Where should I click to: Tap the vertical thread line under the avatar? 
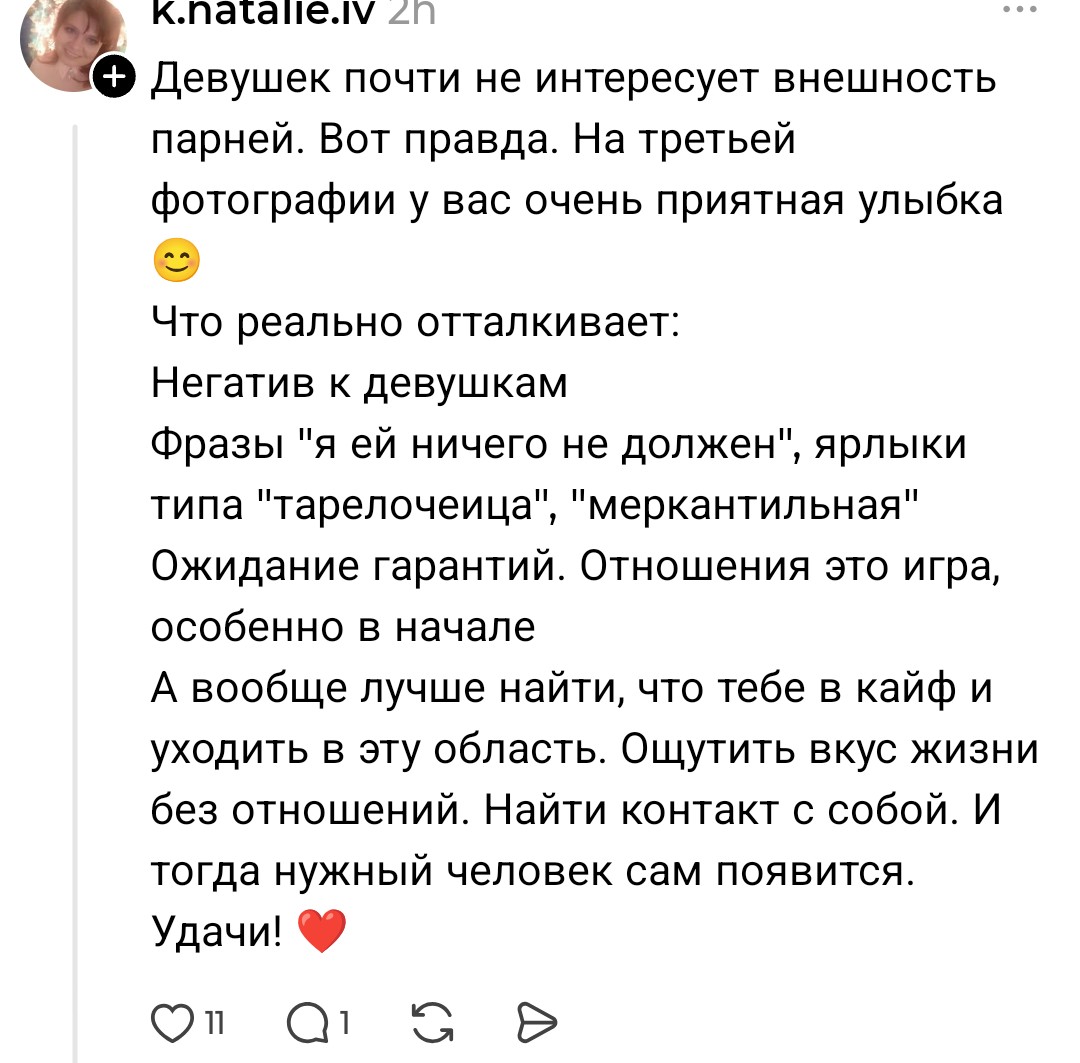pyautogui.click(x=77, y=600)
